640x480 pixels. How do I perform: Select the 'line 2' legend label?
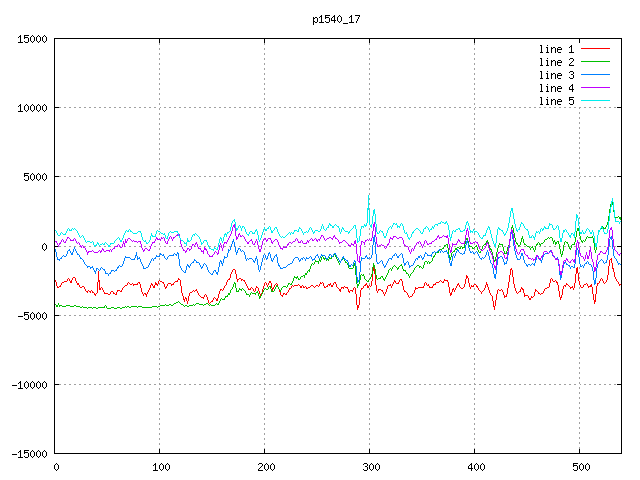click(556, 62)
